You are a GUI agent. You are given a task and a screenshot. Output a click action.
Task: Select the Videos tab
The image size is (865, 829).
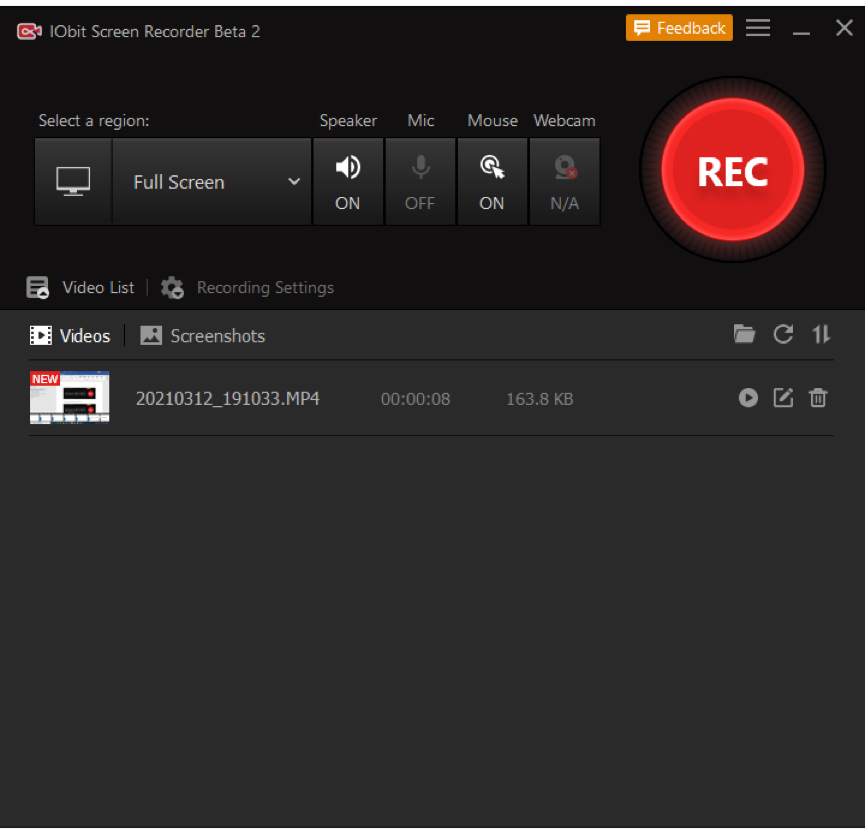pyautogui.click(x=70, y=335)
